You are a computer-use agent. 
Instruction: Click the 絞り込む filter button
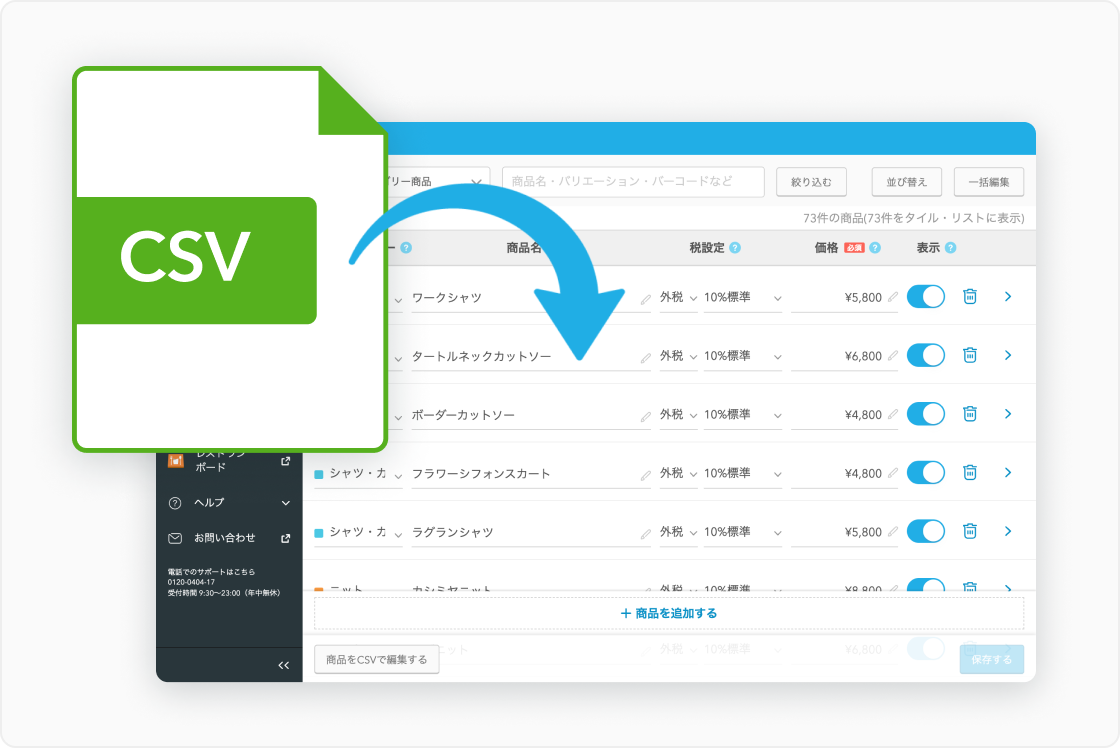click(811, 182)
